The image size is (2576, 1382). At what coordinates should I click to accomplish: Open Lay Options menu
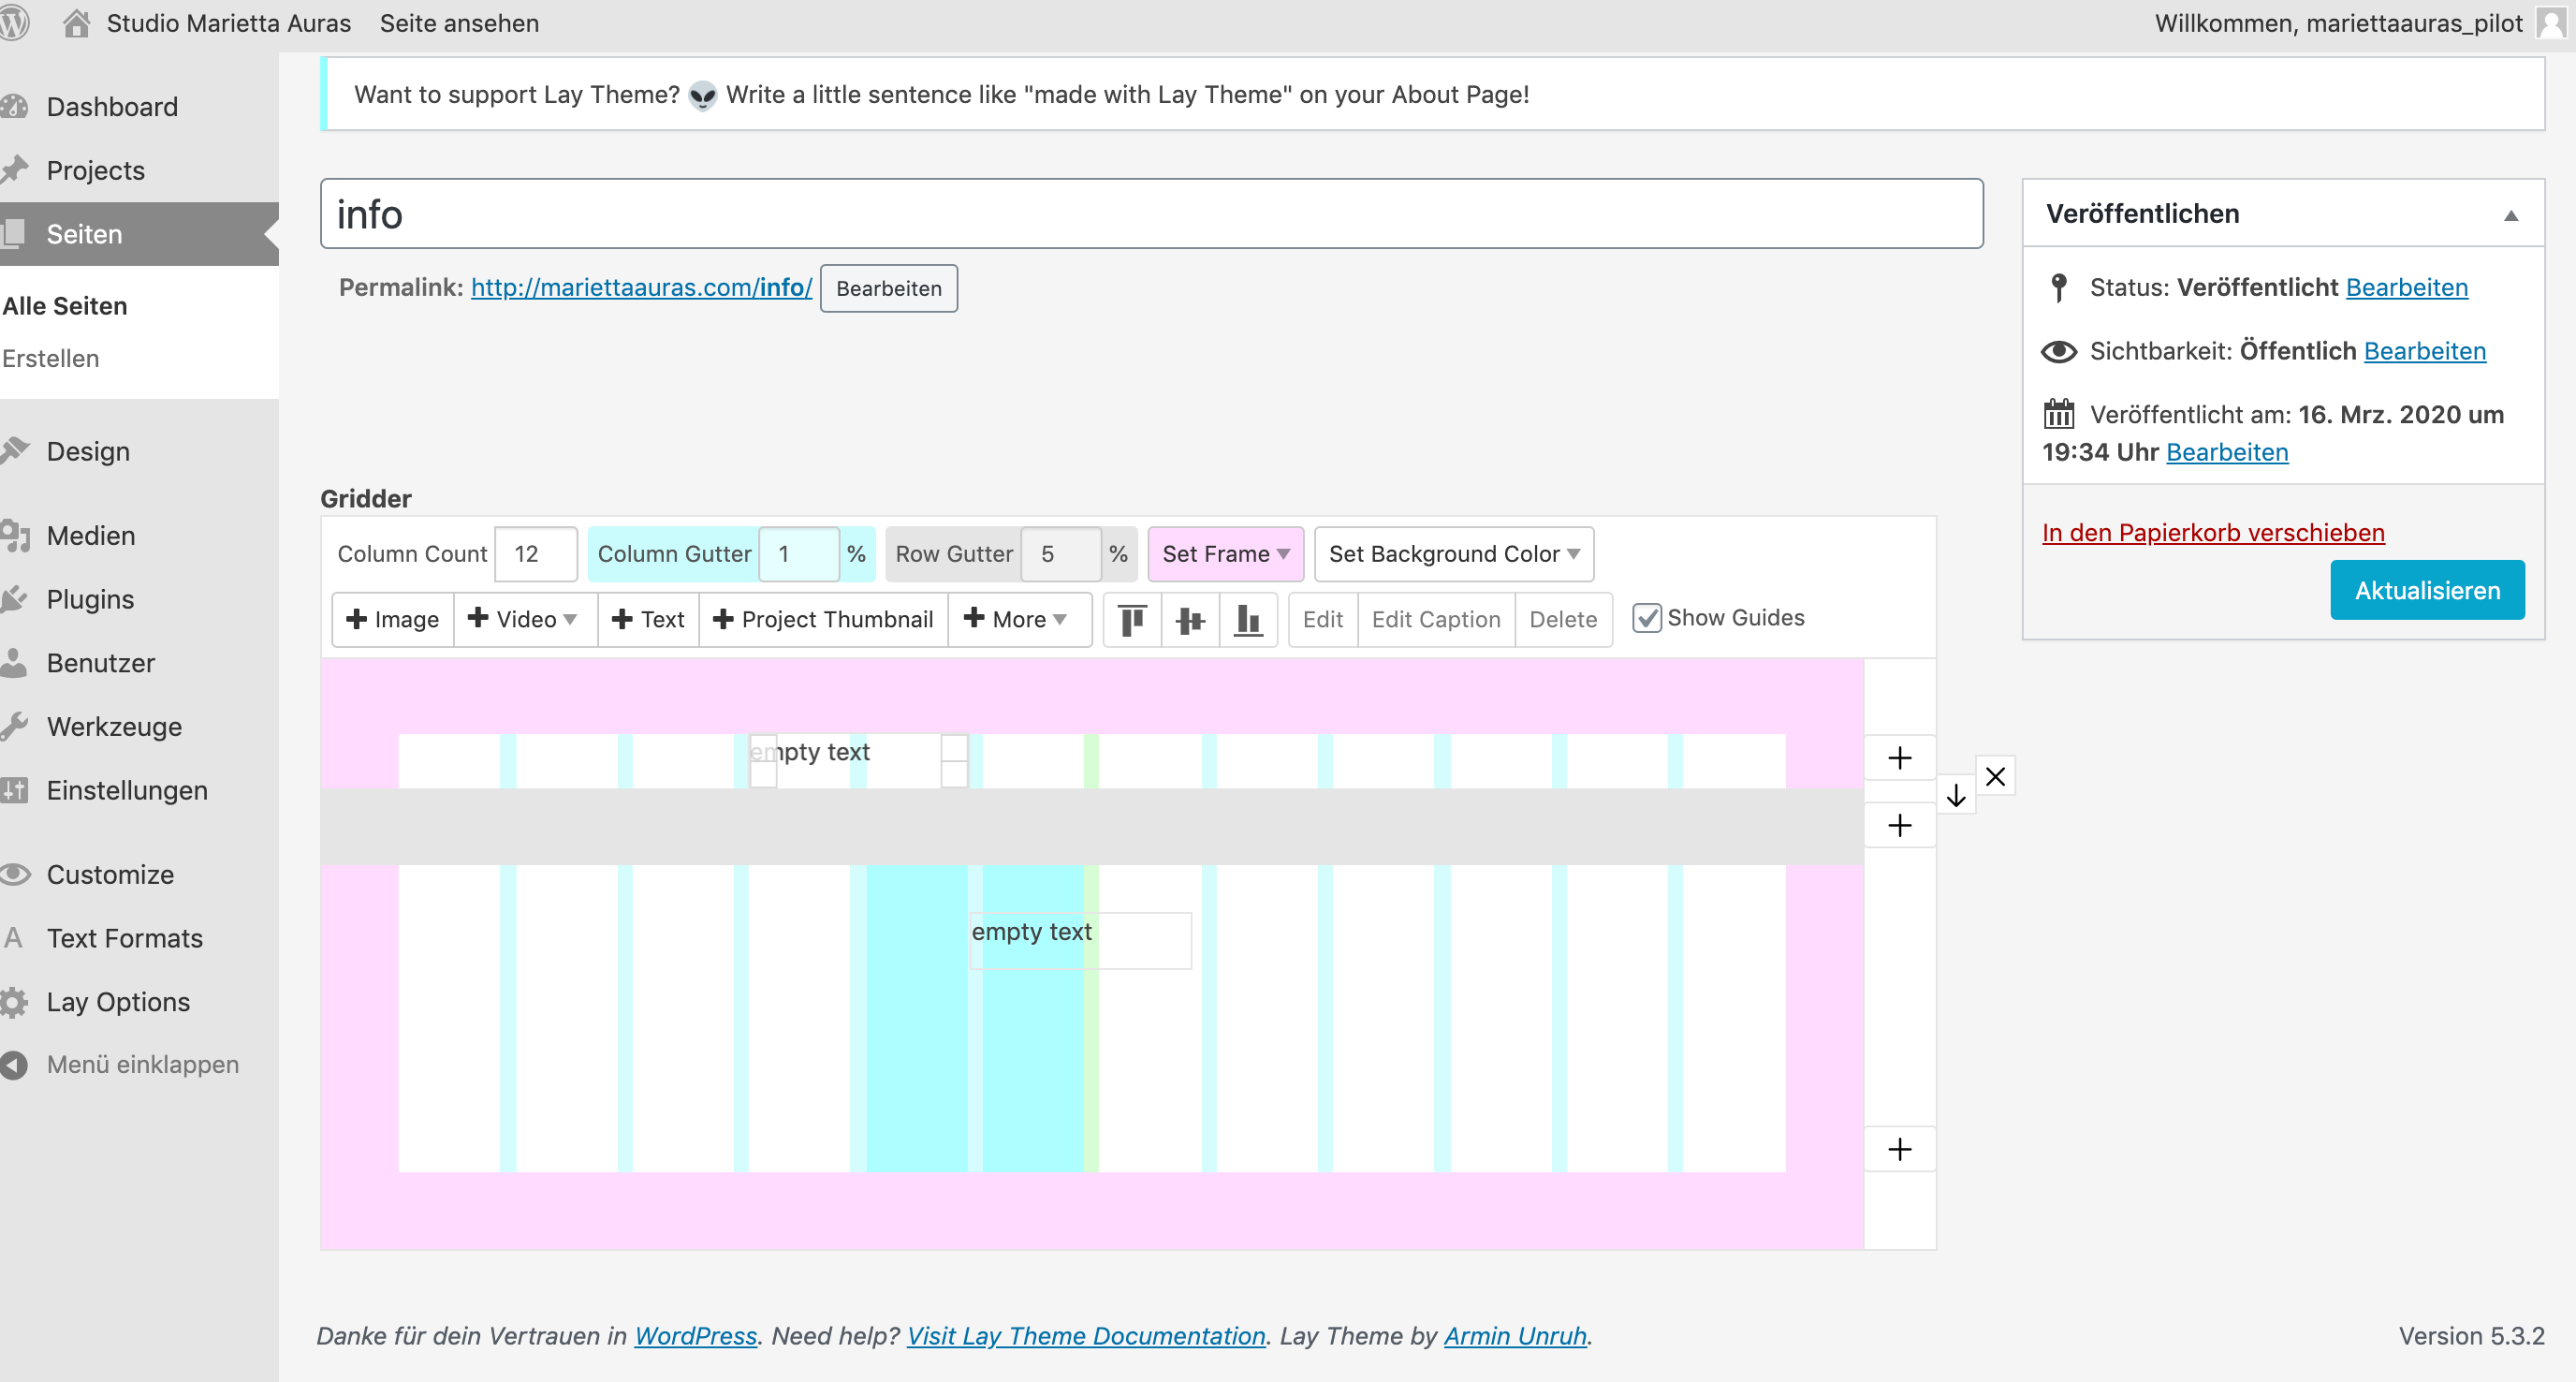point(118,1002)
